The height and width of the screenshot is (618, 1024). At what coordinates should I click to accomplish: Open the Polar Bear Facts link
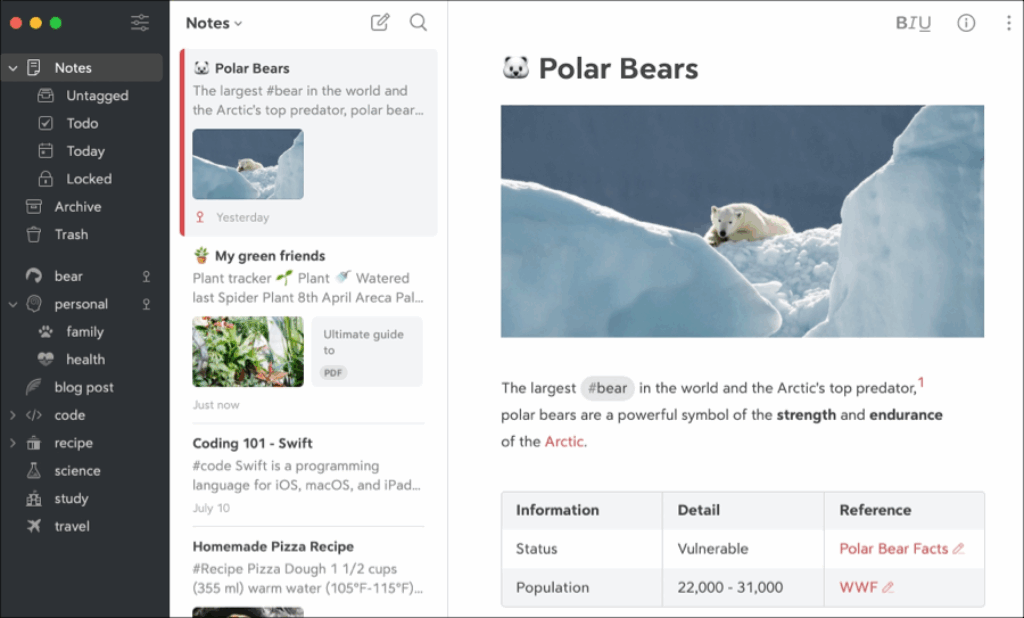[893, 548]
